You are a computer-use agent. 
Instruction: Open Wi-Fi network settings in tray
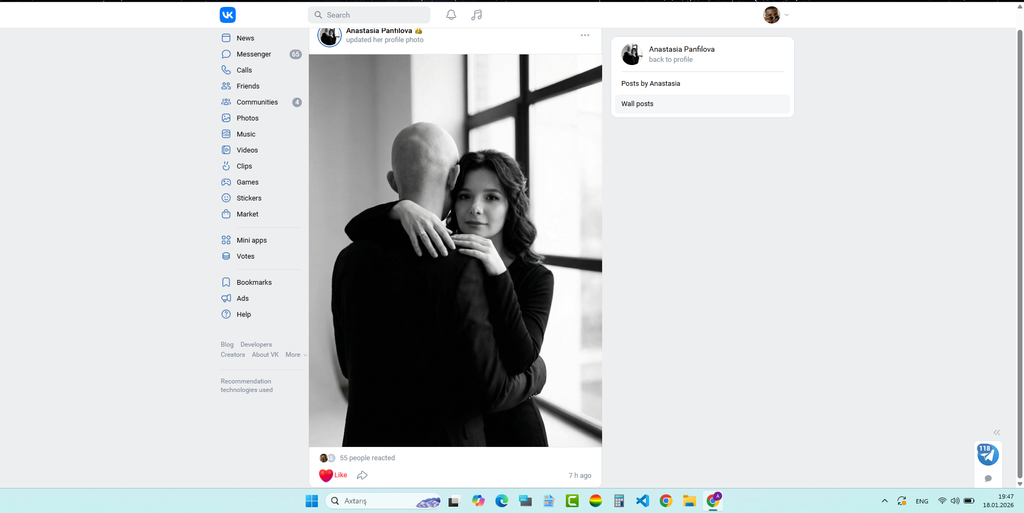pyautogui.click(x=942, y=501)
